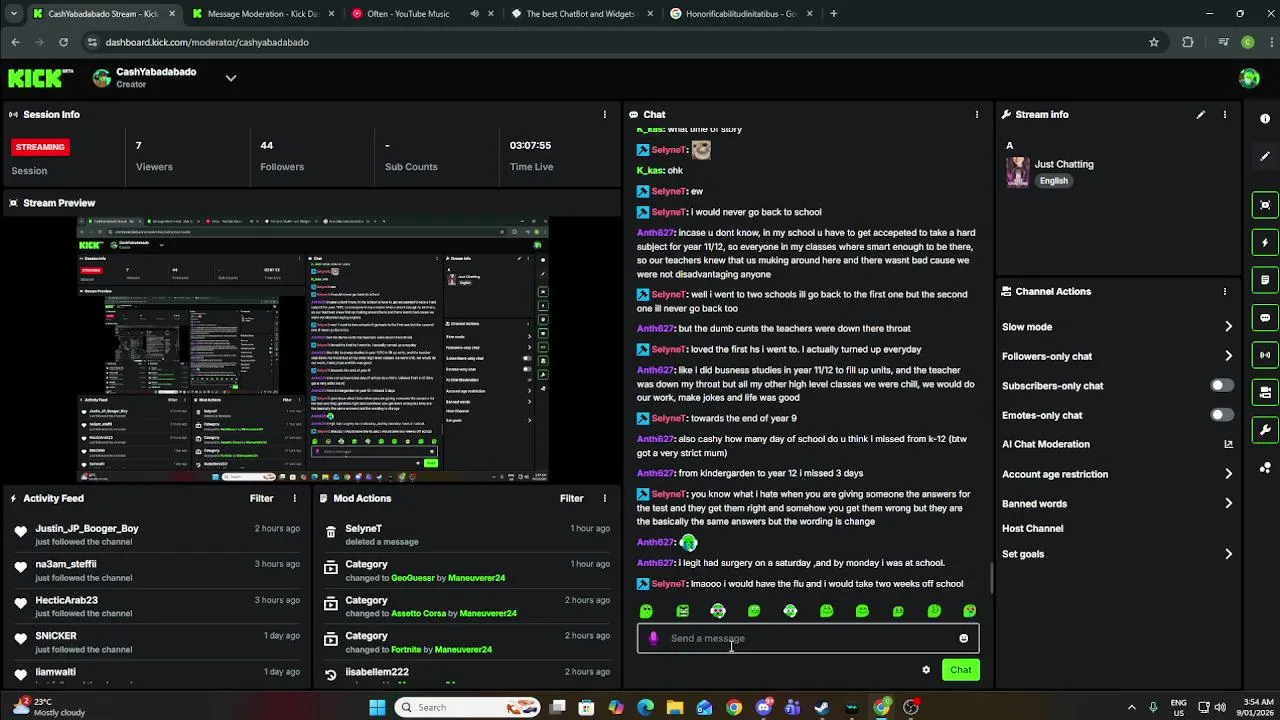Screen dimensions: 1280x720
Task: Open chat settings gear icon
Action: pyautogui.click(x=926, y=670)
